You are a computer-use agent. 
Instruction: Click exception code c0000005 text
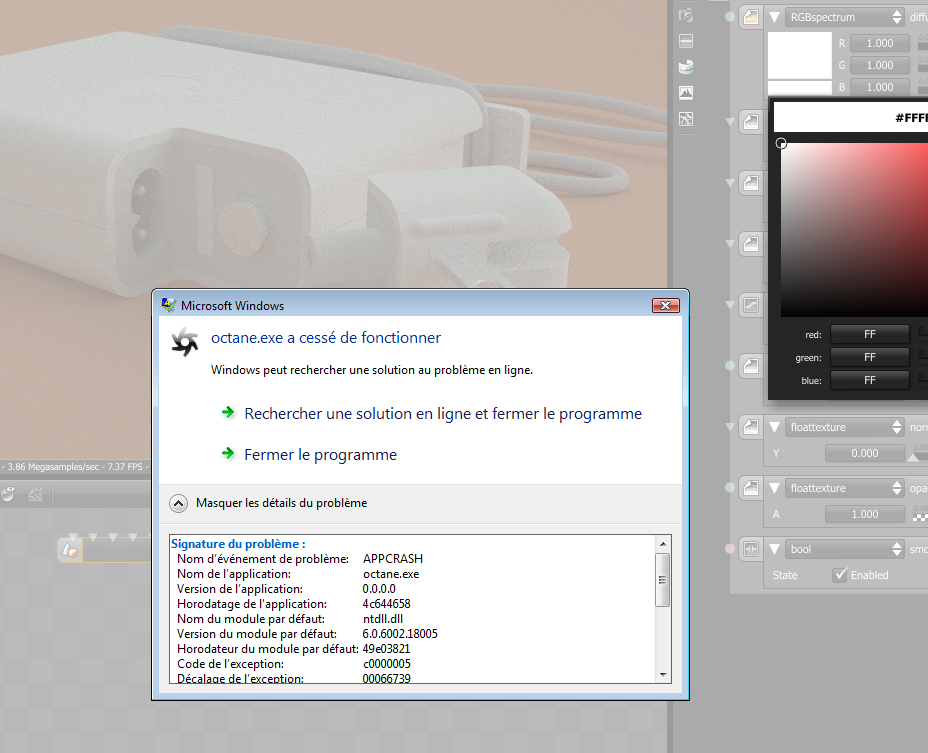tap(386, 664)
